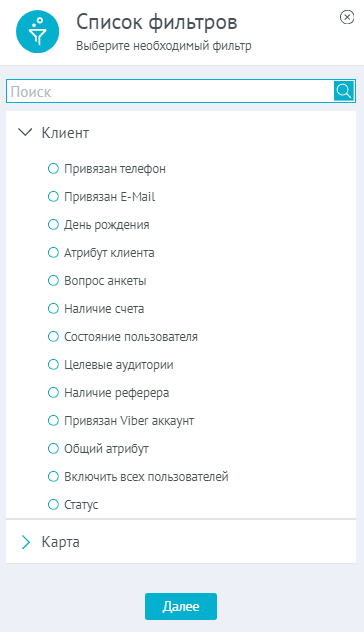Collapse the Клиент section
This screenshot has width=364, height=632.
(25, 132)
